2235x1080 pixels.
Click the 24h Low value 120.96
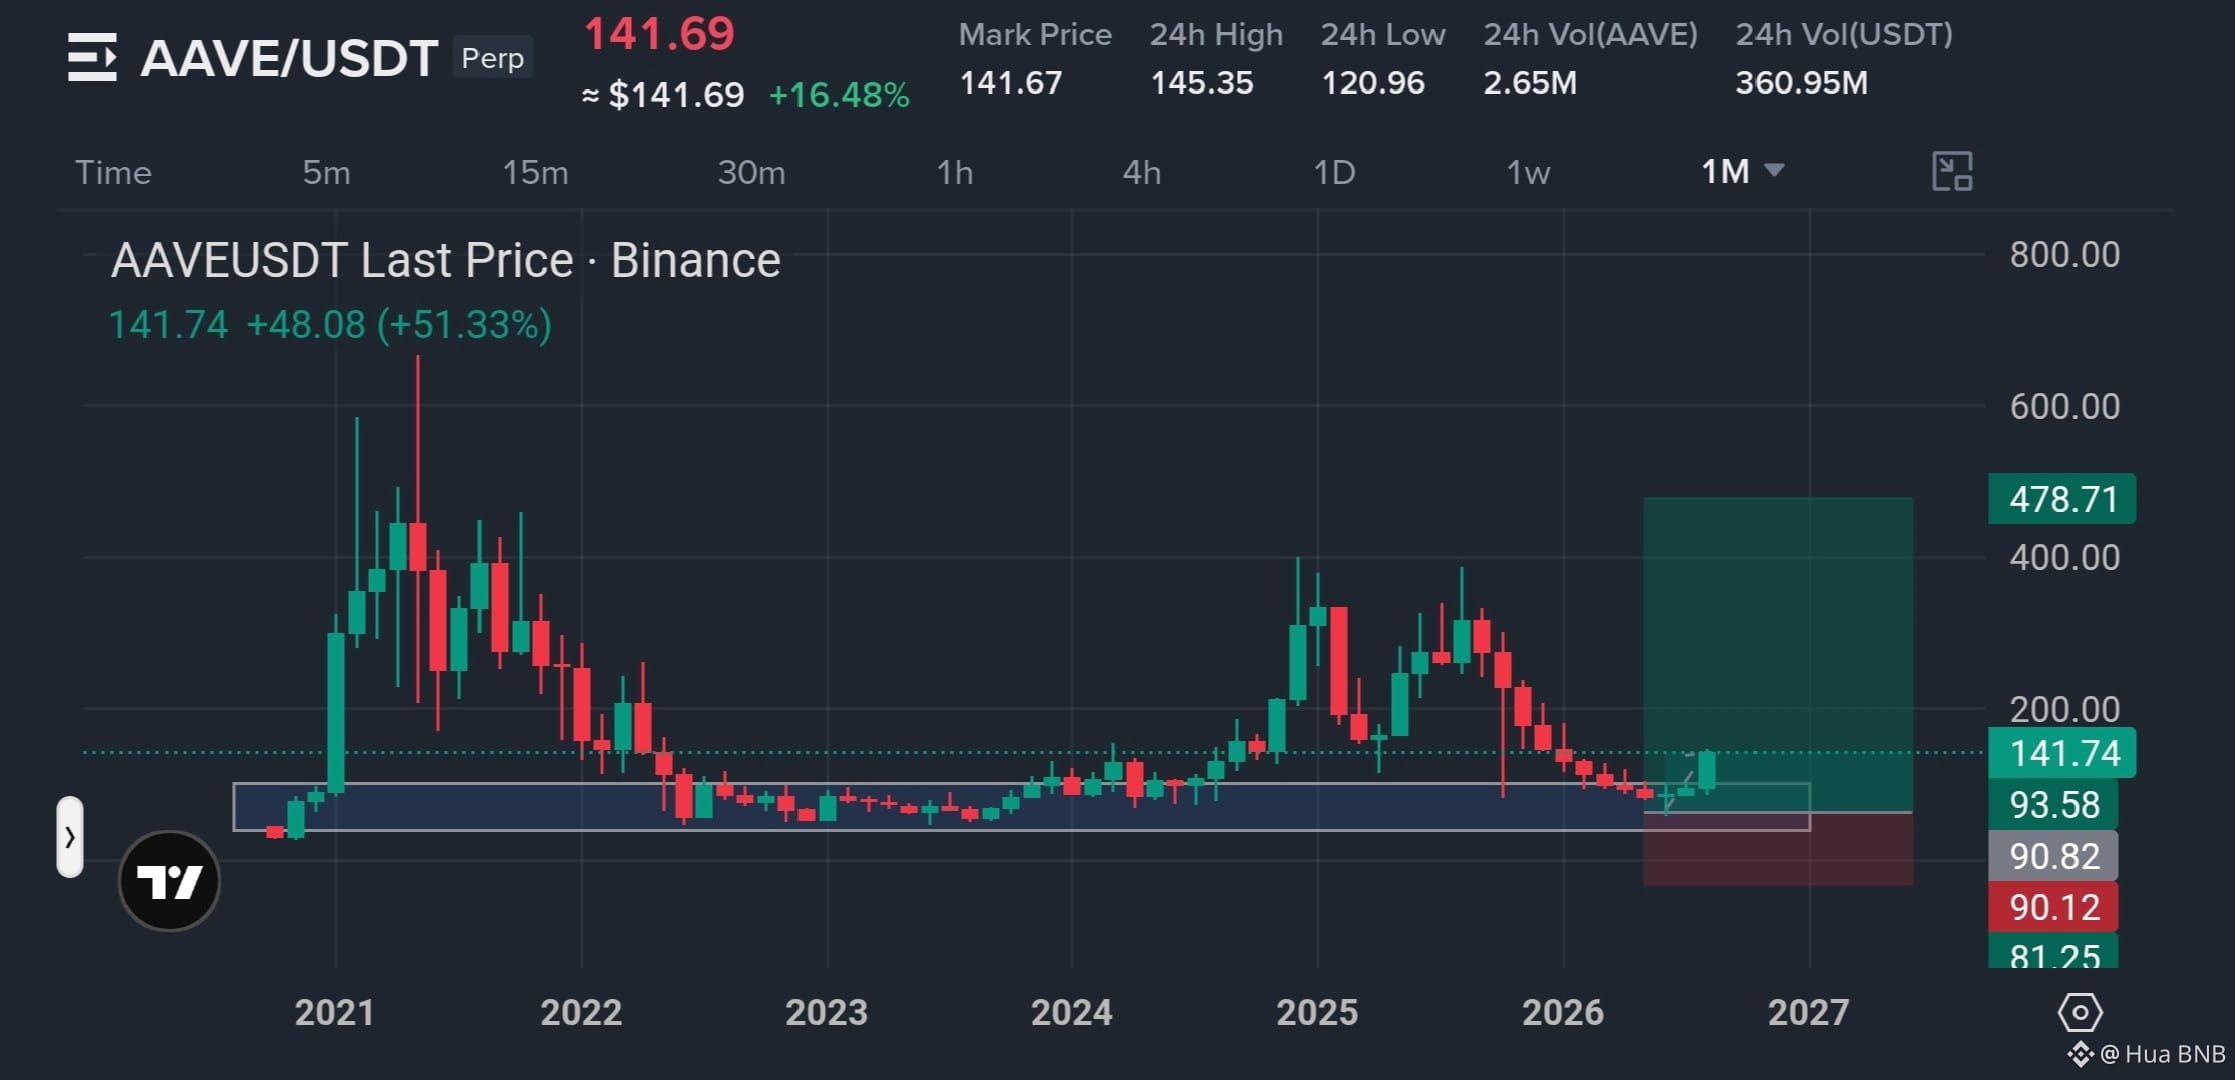click(x=1373, y=82)
